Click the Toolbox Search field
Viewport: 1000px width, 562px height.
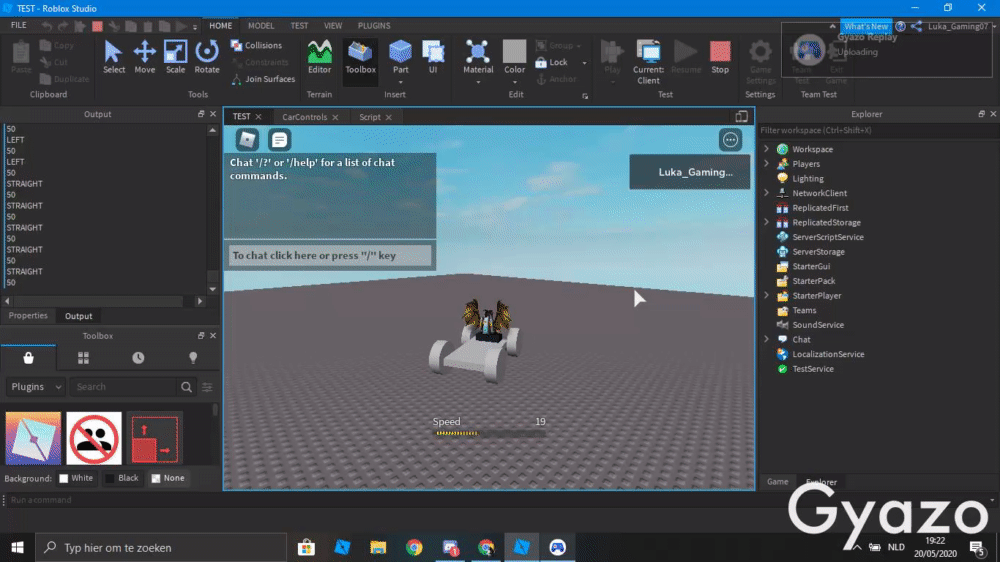click(x=123, y=387)
